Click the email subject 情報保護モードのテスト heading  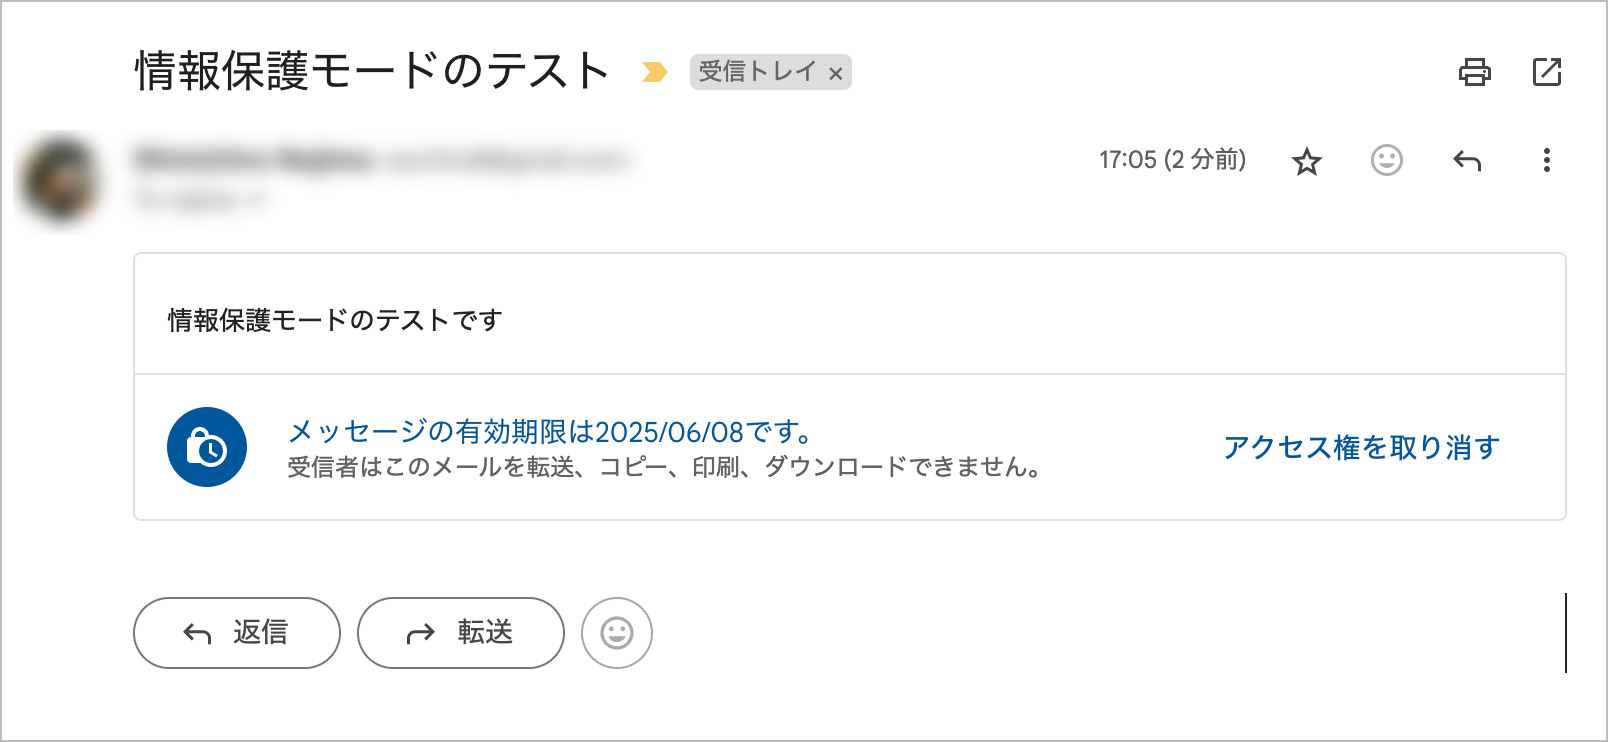372,72
